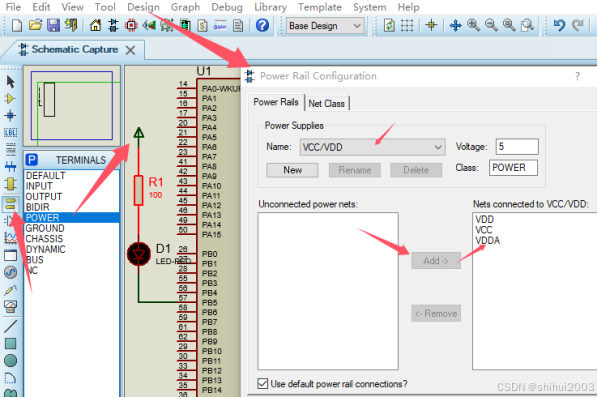Image resolution: width=598 pixels, height=398 pixels.
Task: Select the Wire Label Mode tool
Action: pos(10,132)
